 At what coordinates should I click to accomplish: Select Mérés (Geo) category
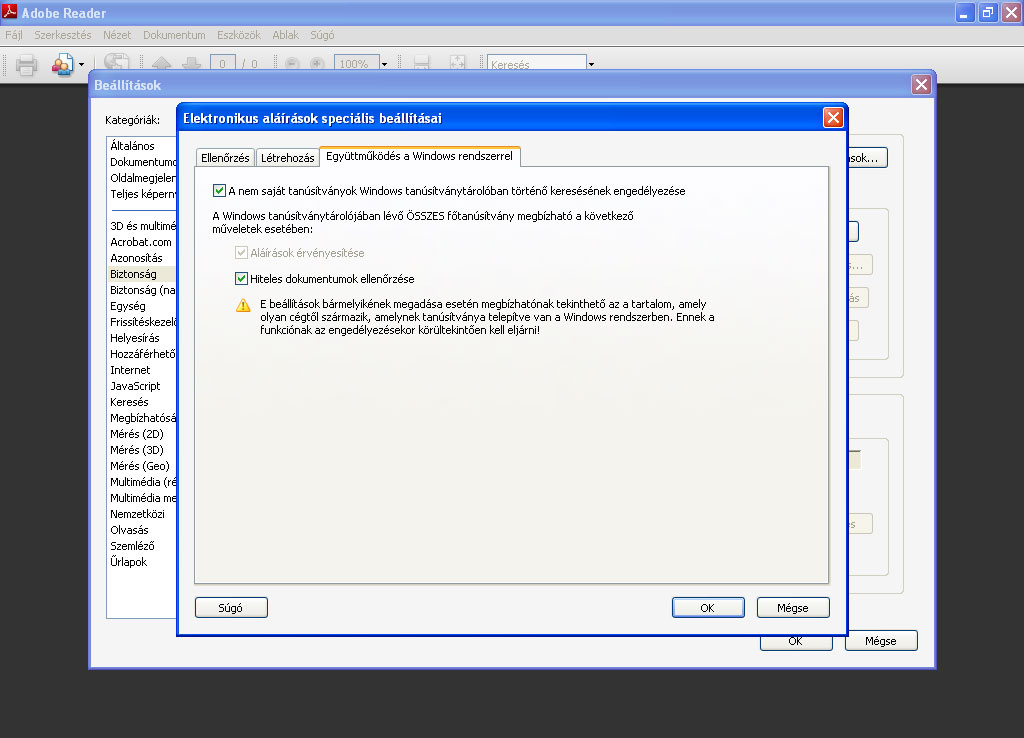(x=140, y=466)
